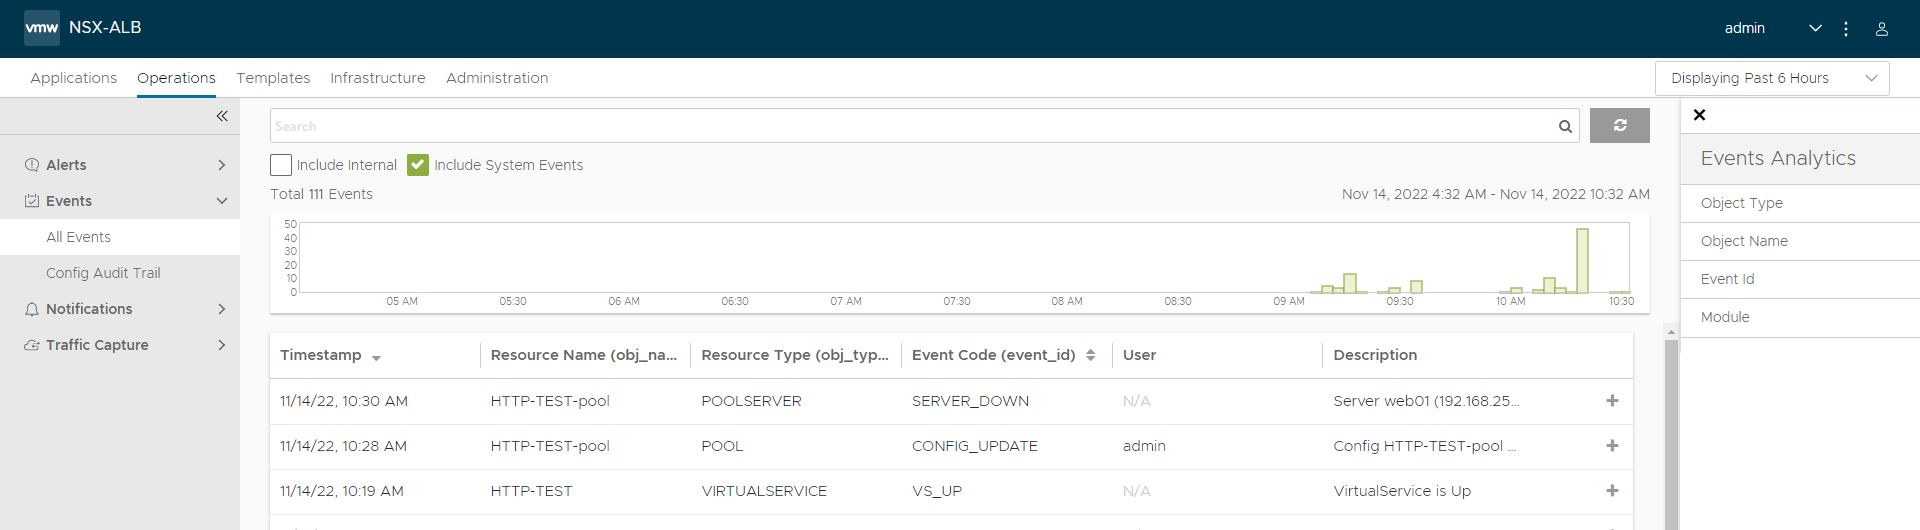Uncheck Include System Events
The image size is (1920, 530).
click(x=418, y=165)
